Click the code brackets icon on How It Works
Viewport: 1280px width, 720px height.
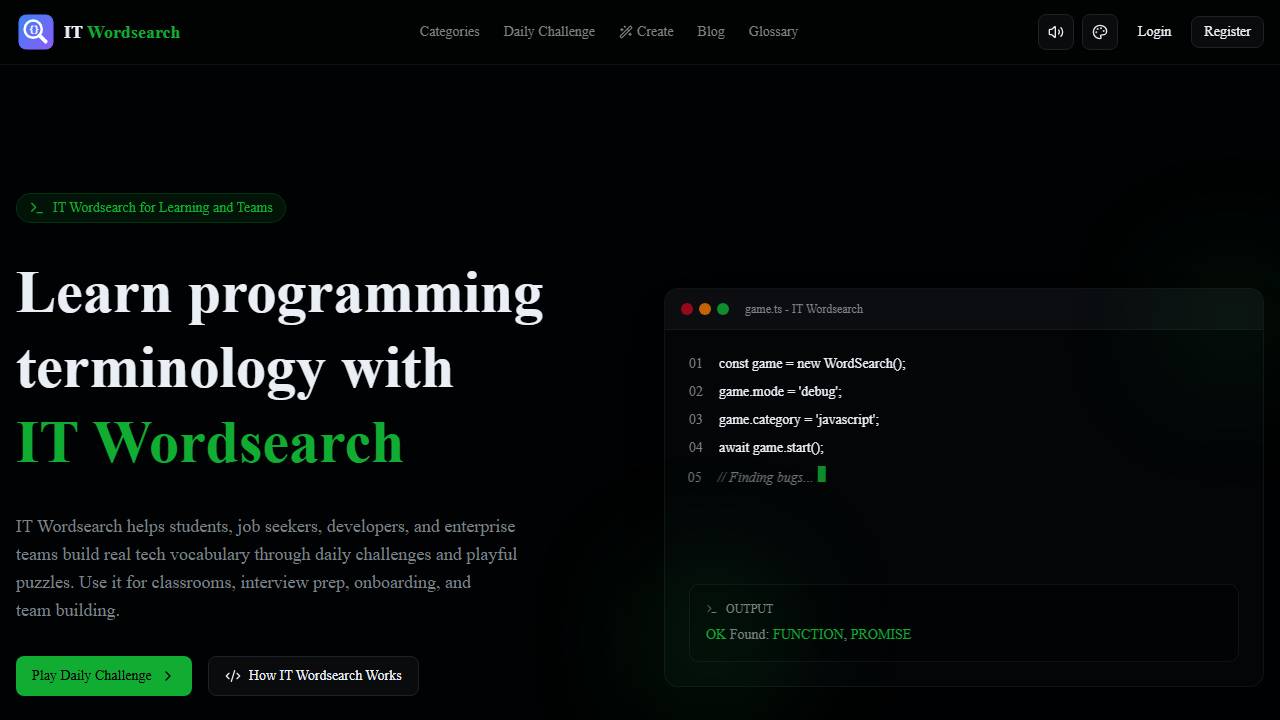click(233, 676)
